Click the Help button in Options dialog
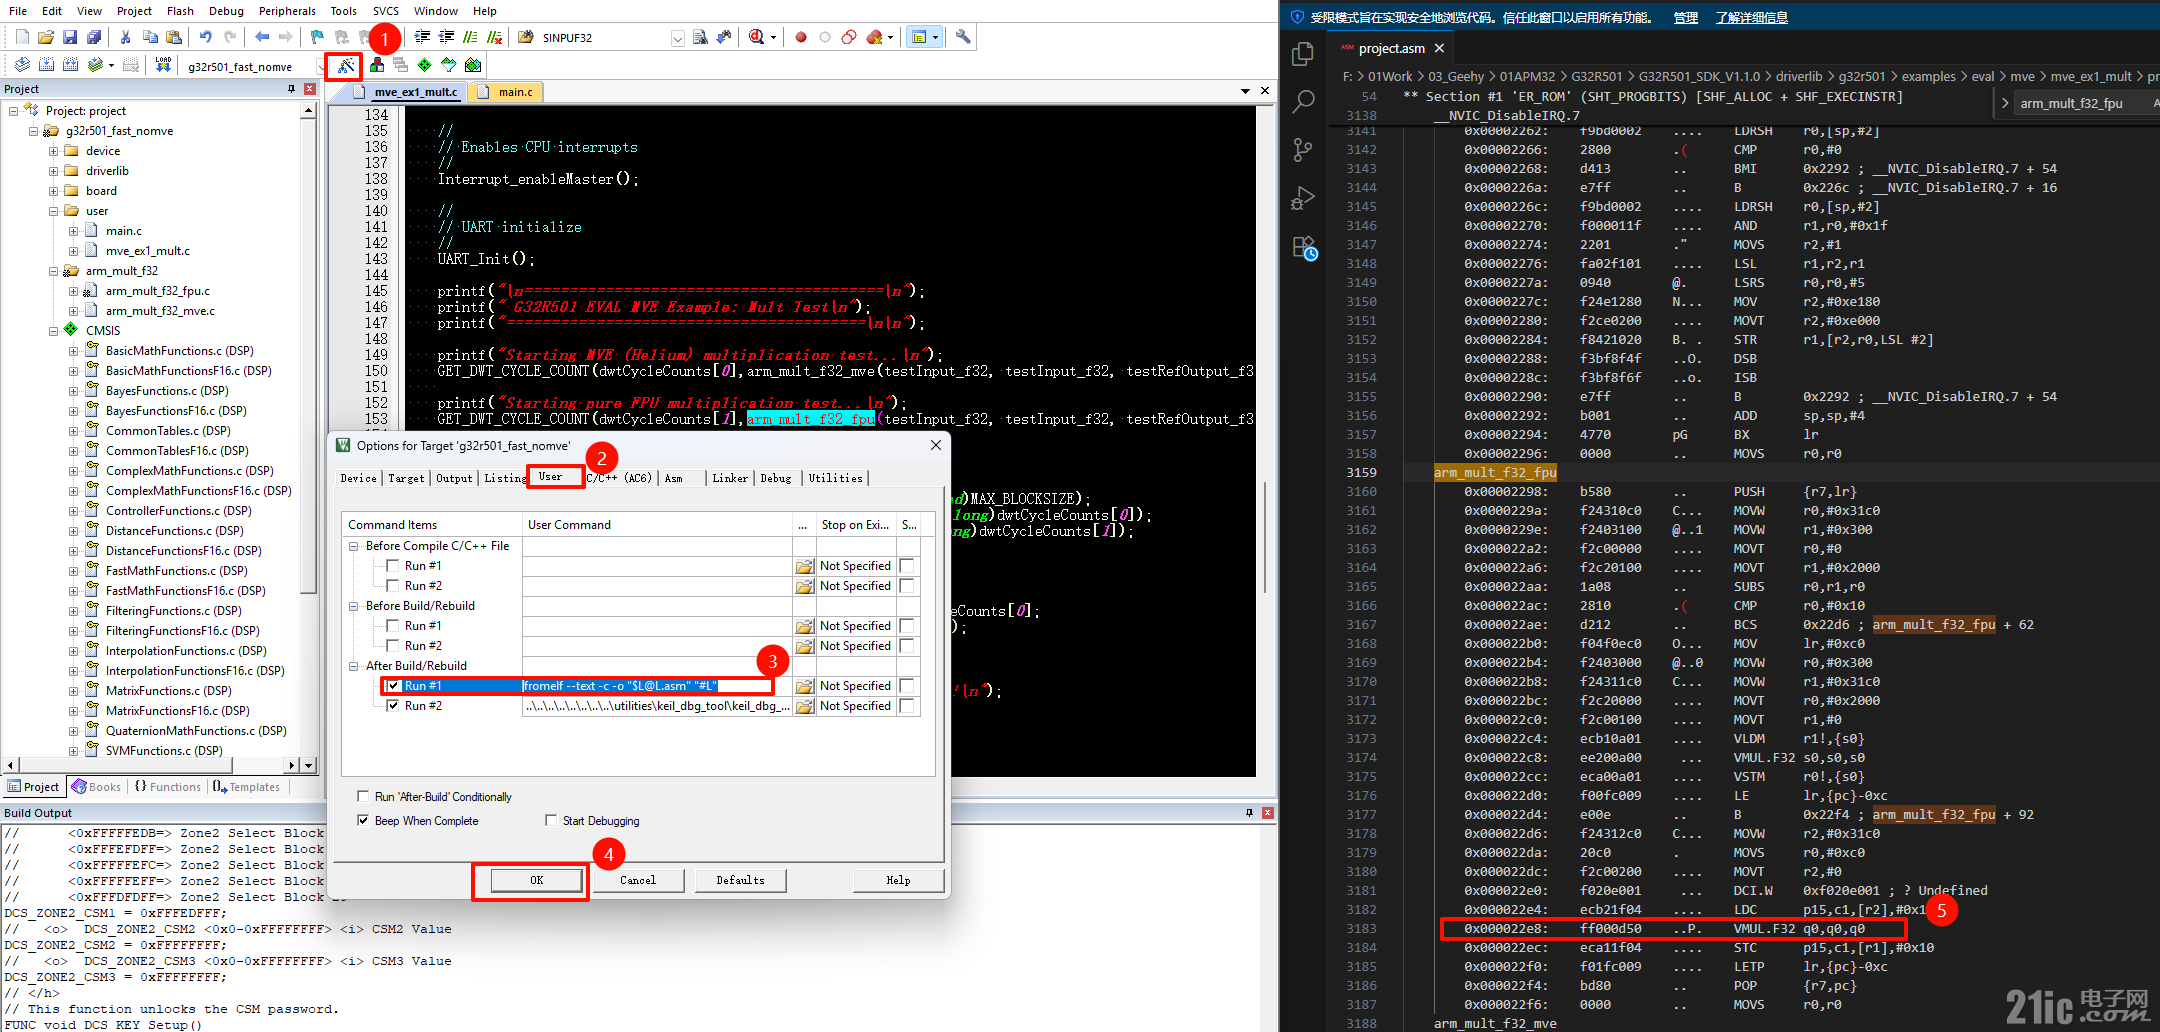Viewport: 2160px width, 1032px height. pos(898,880)
